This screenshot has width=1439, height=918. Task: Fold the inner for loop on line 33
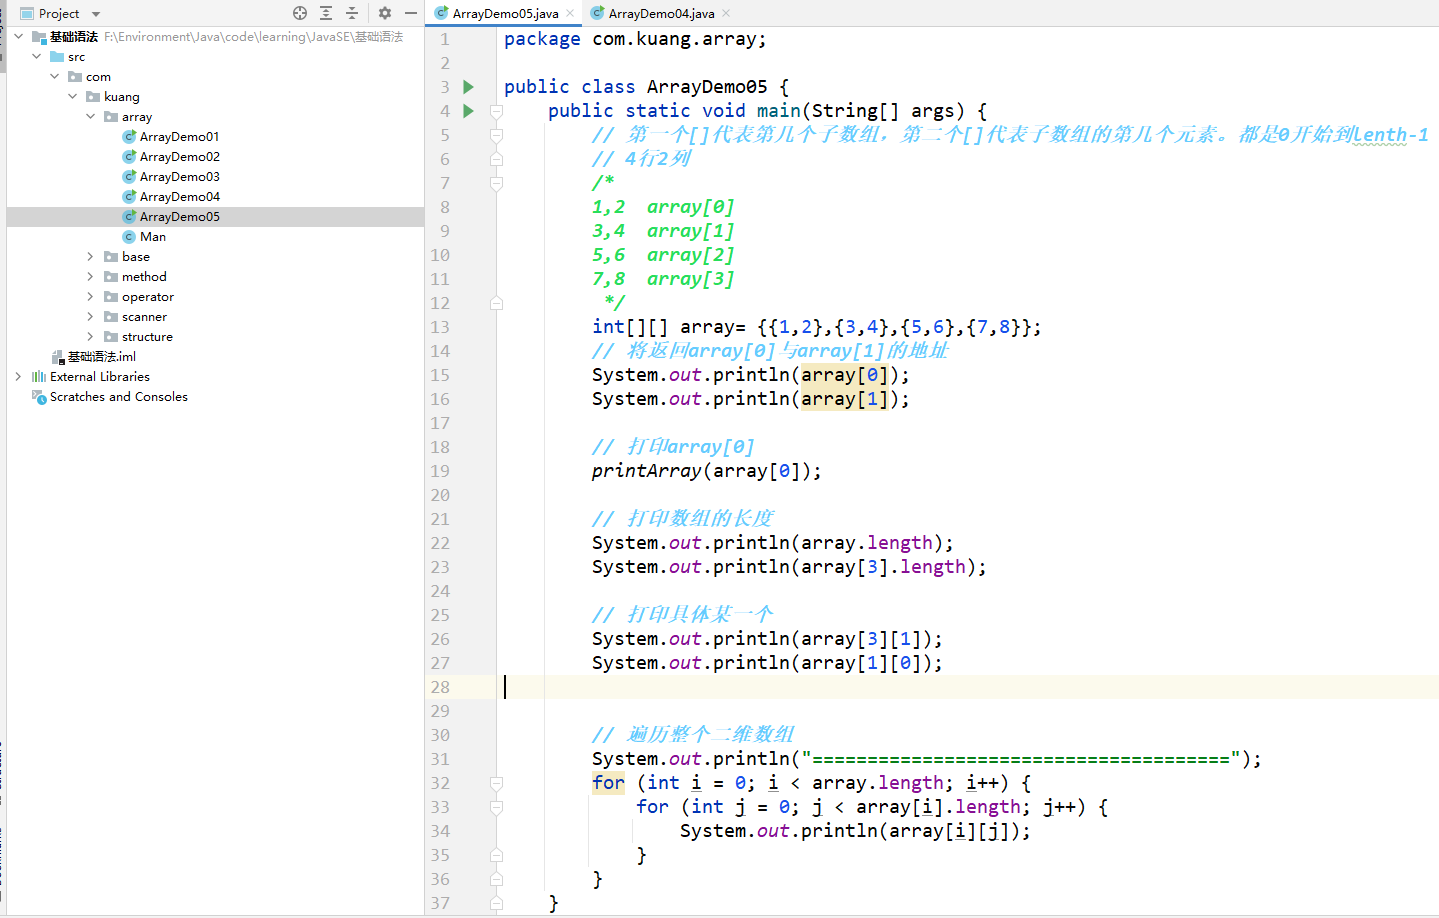[496, 807]
